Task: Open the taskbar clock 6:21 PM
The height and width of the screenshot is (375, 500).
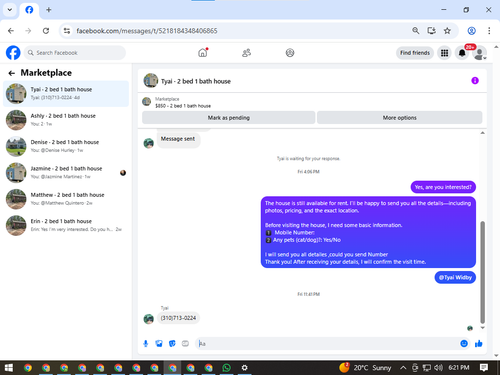Action: 459,368
